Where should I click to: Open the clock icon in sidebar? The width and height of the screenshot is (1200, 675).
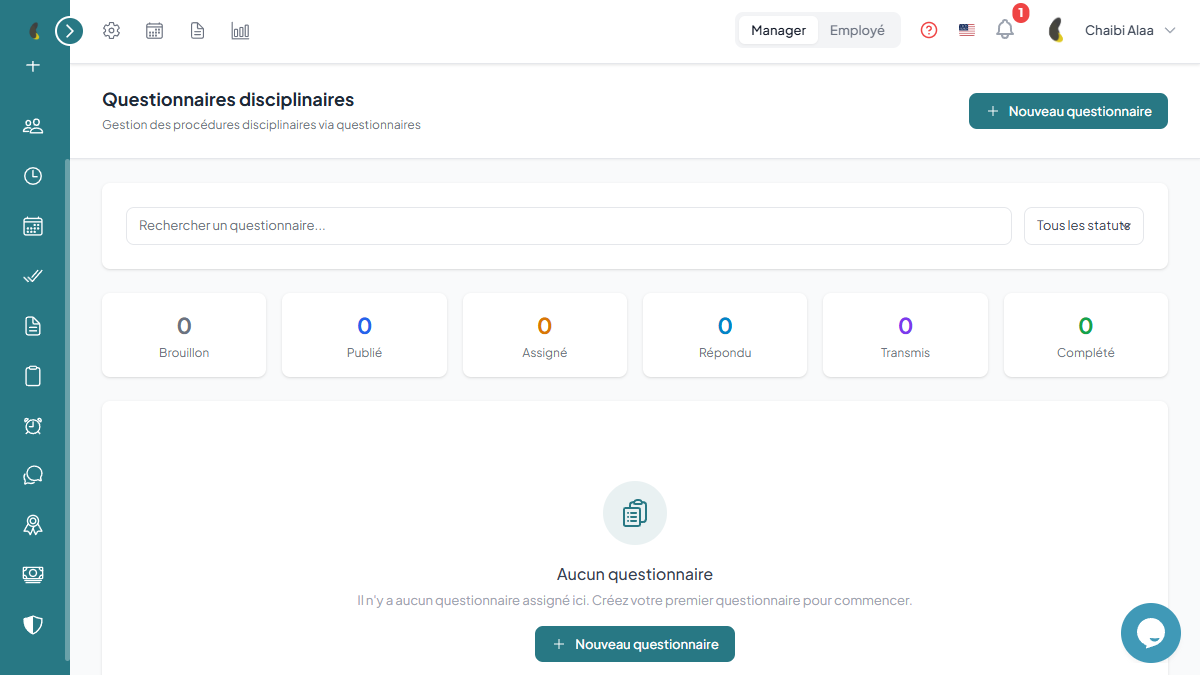pyautogui.click(x=33, y=176)
